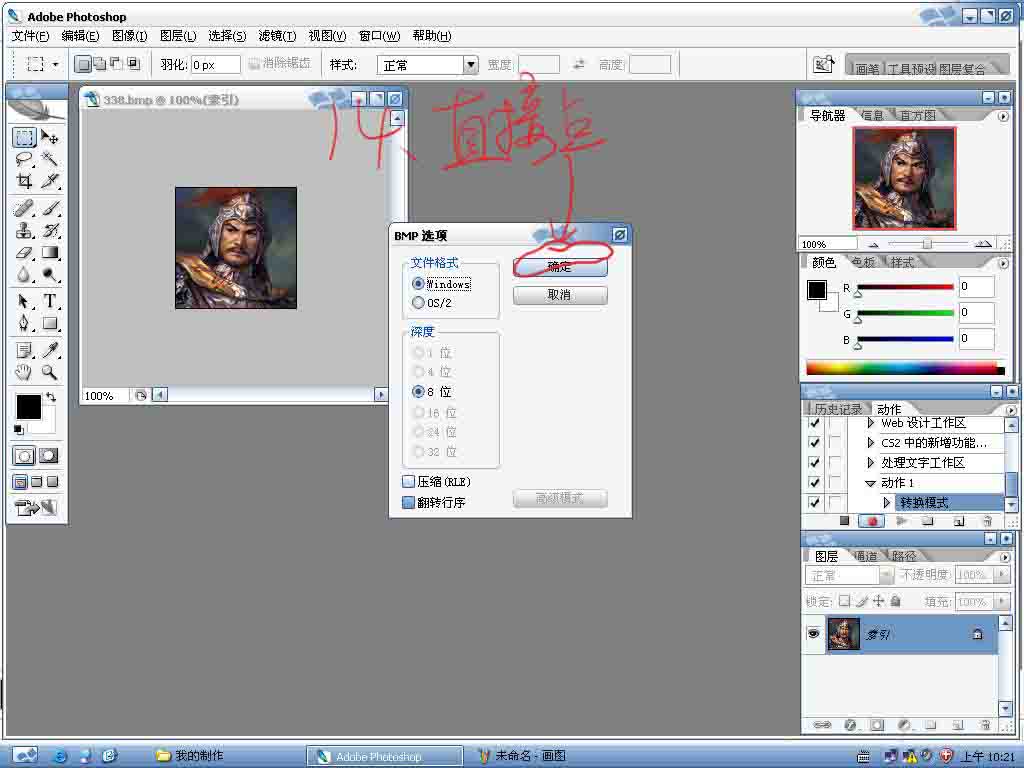
Task: Switch to the 通道 tab
Action: pyautogui.click(x=866, y=556)
